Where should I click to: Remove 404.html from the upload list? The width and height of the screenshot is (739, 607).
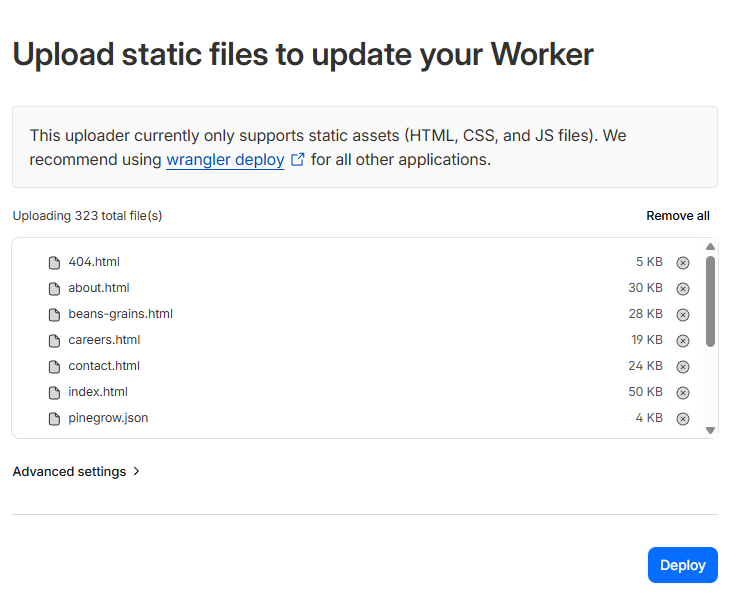pyautogui.click(x=683, y=263)
